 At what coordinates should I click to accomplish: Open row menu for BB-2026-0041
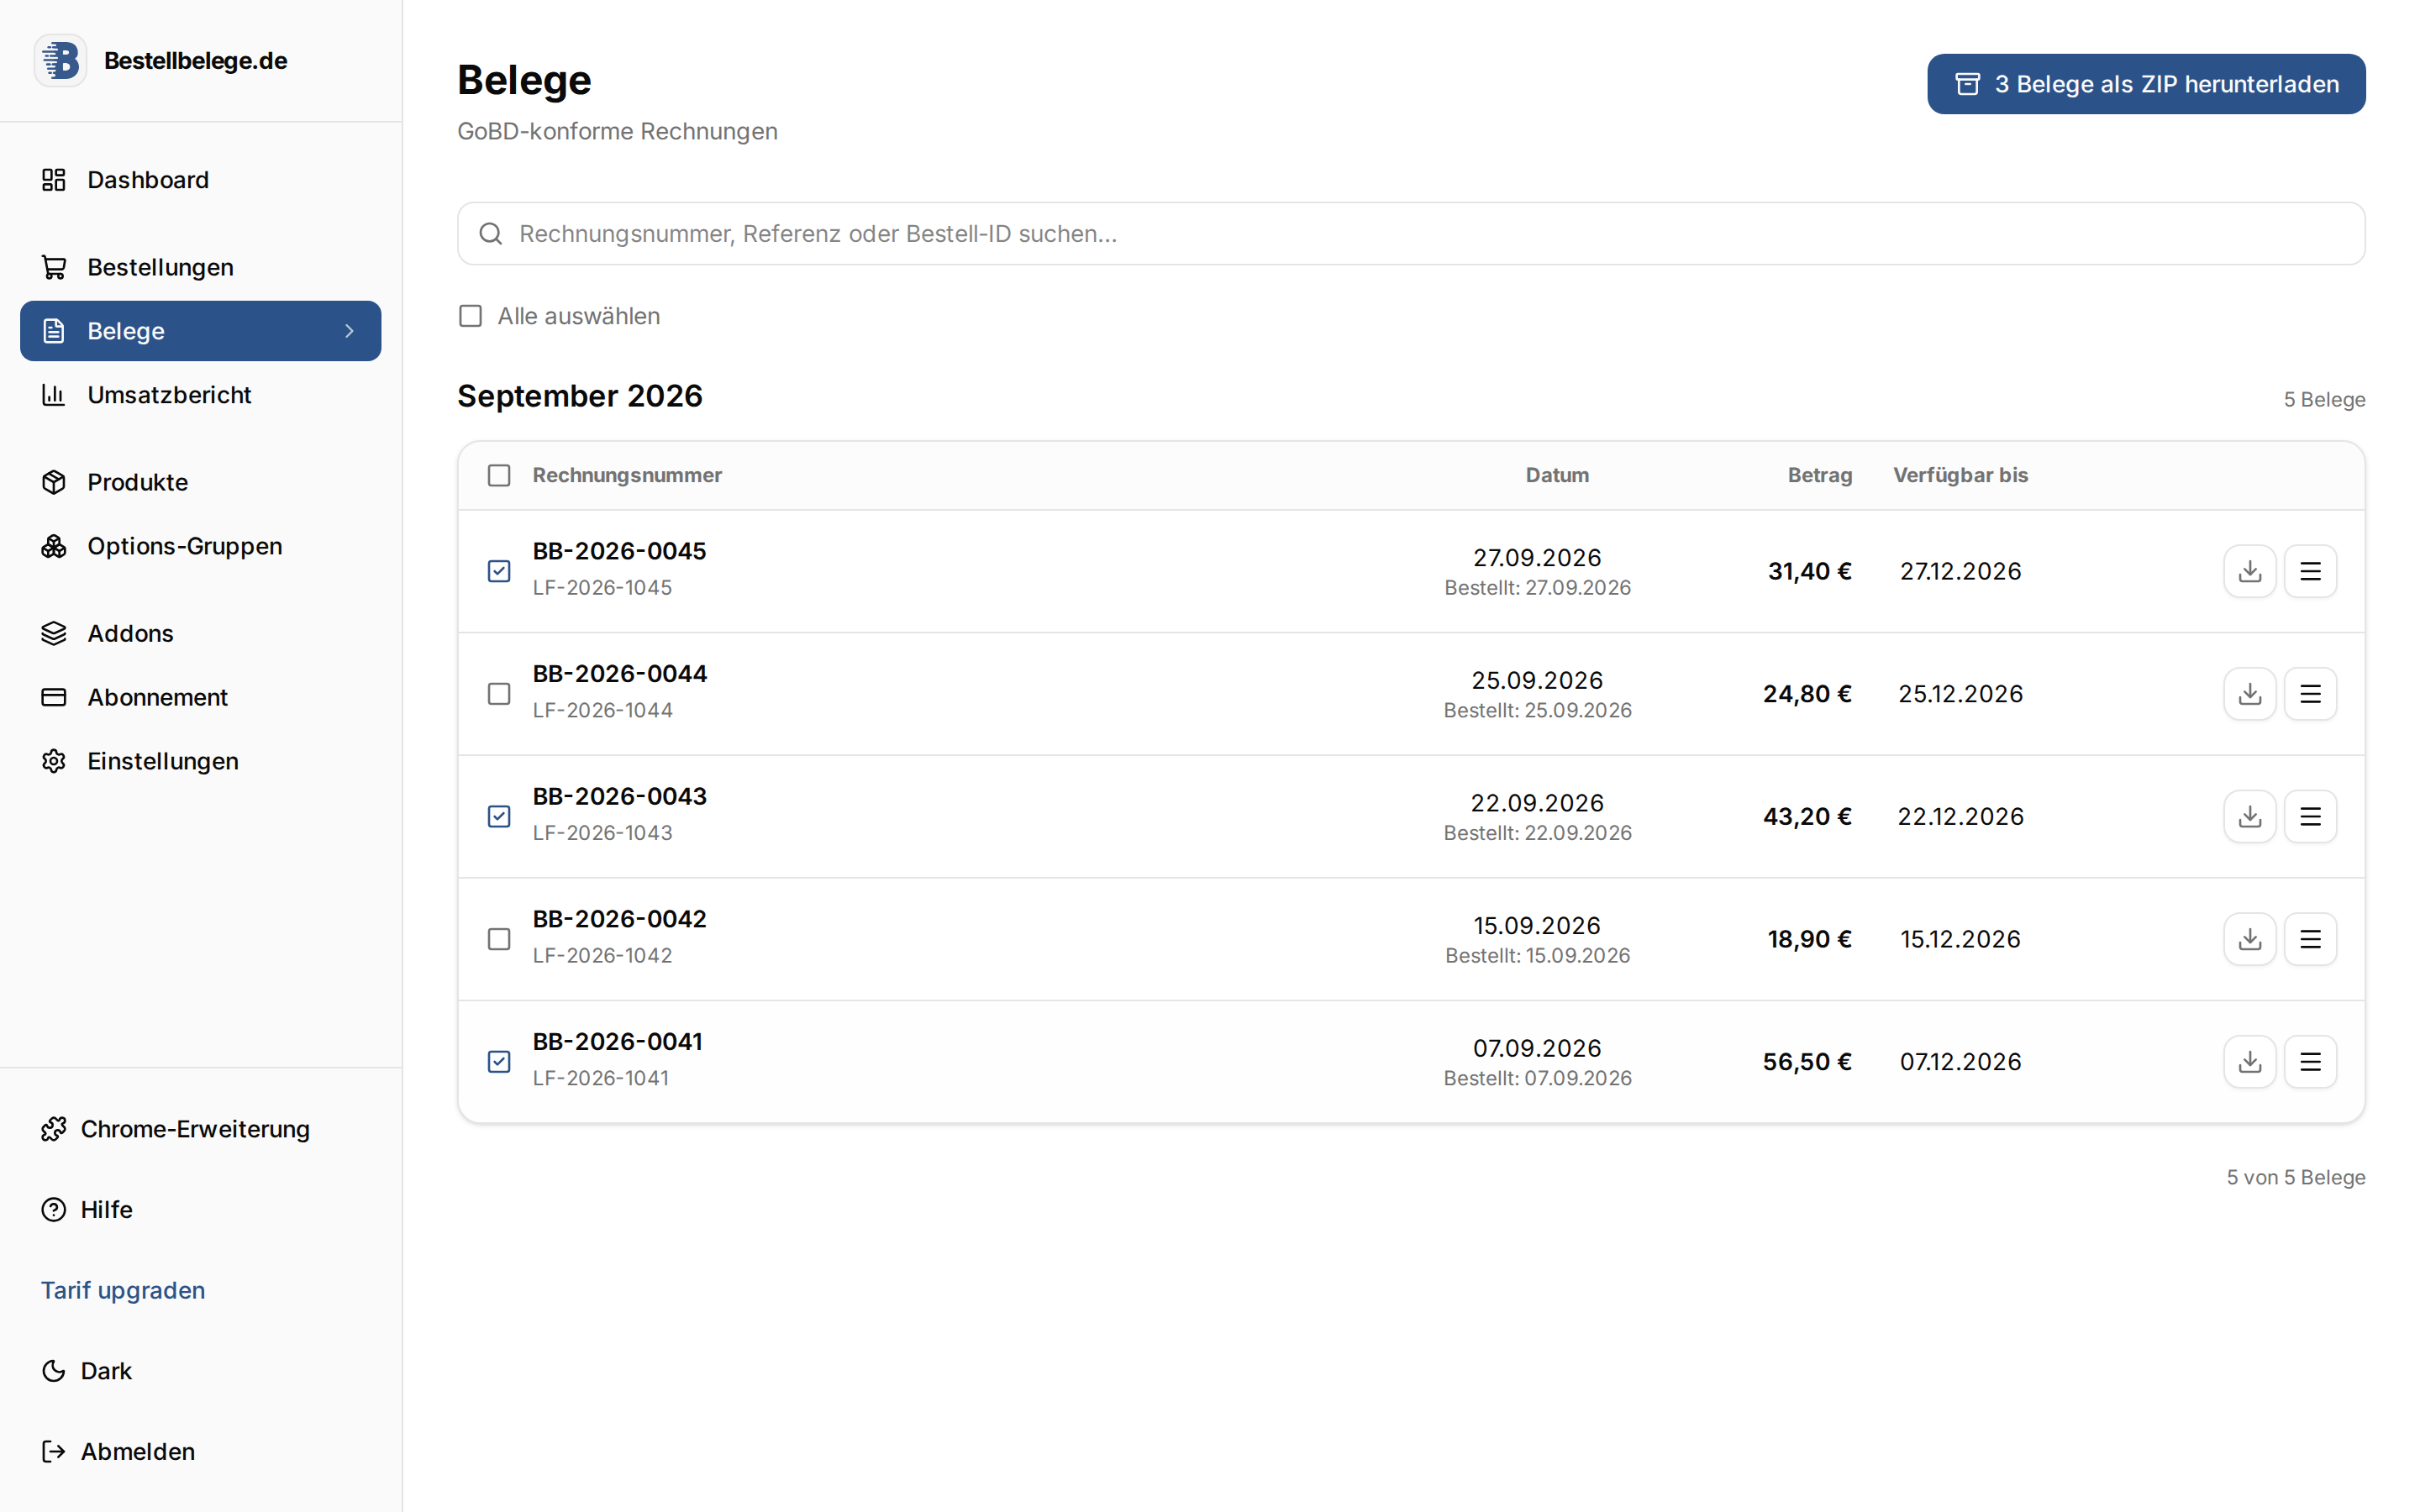point(2310,1062)
